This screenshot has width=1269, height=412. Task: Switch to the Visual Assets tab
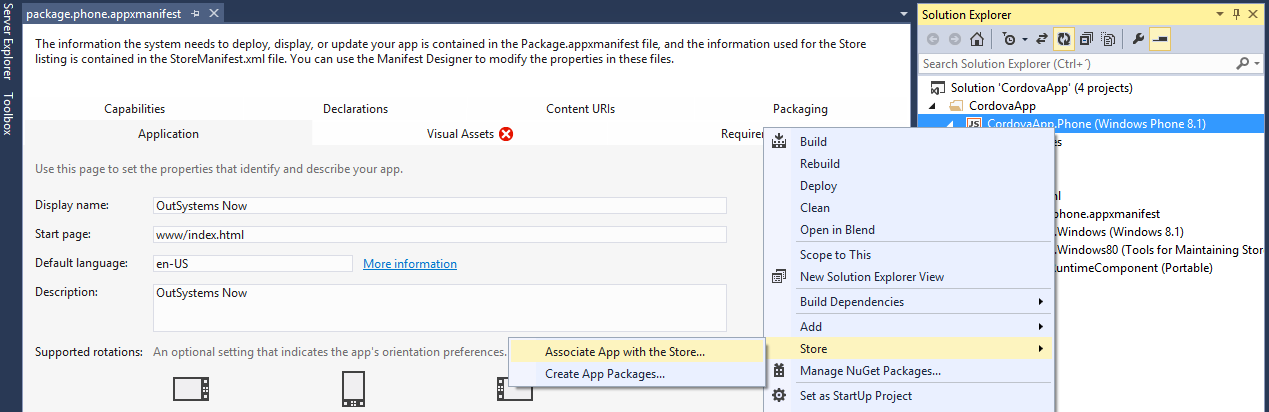(460, 134)
